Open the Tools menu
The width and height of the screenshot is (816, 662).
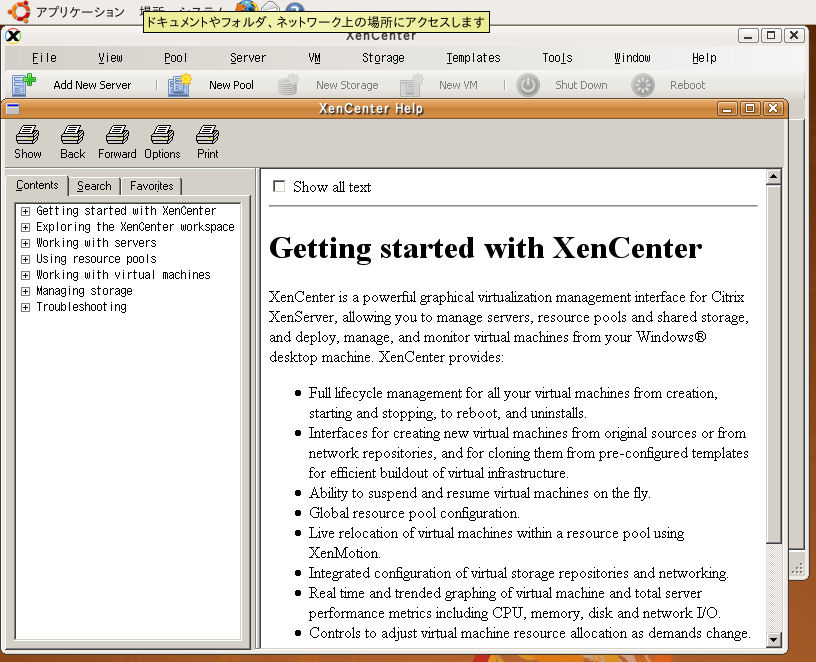(557, 58)
